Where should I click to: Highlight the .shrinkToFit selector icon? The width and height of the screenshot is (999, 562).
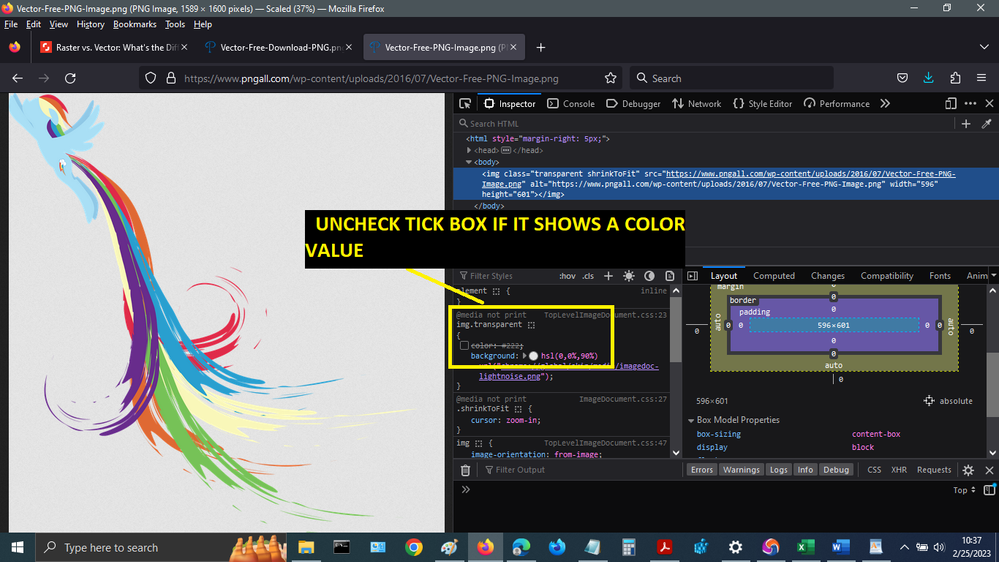518,409
